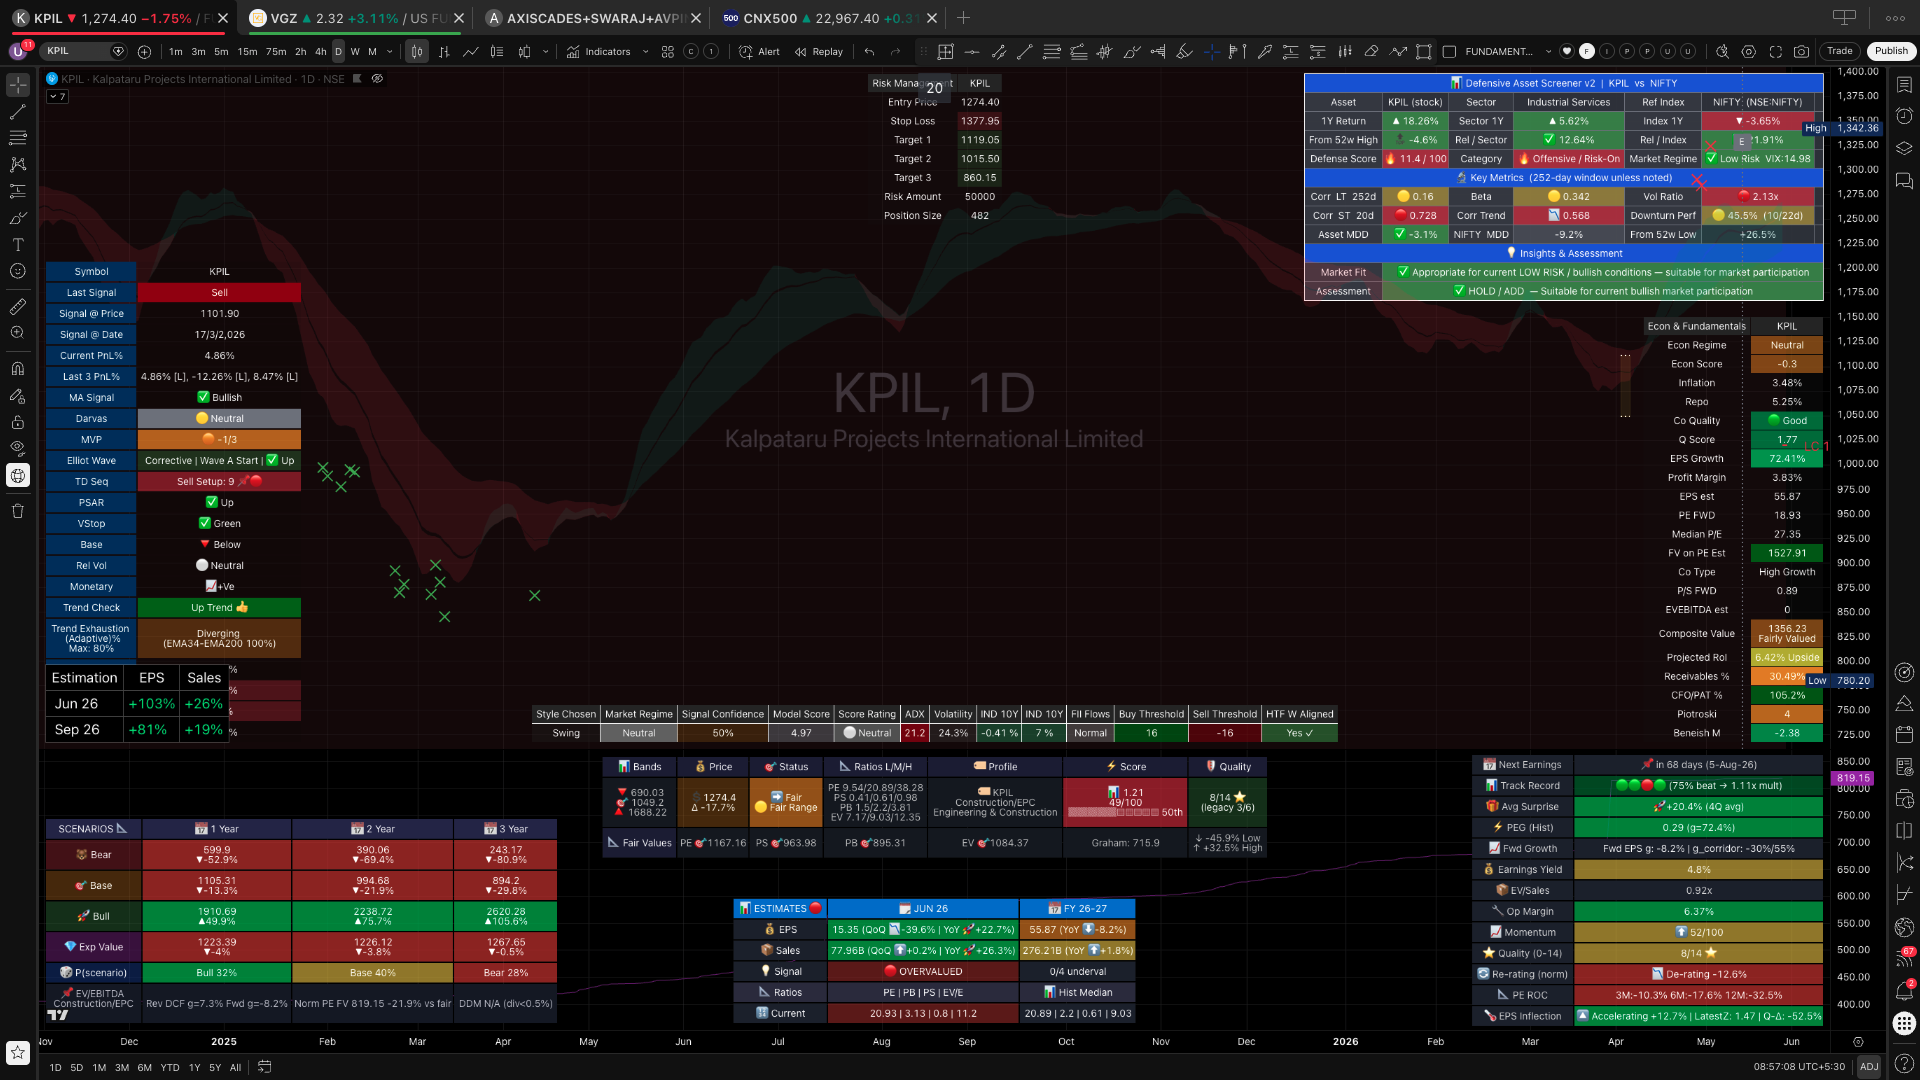Click the High 1,342.36 price label

[x=1841, y=128]
